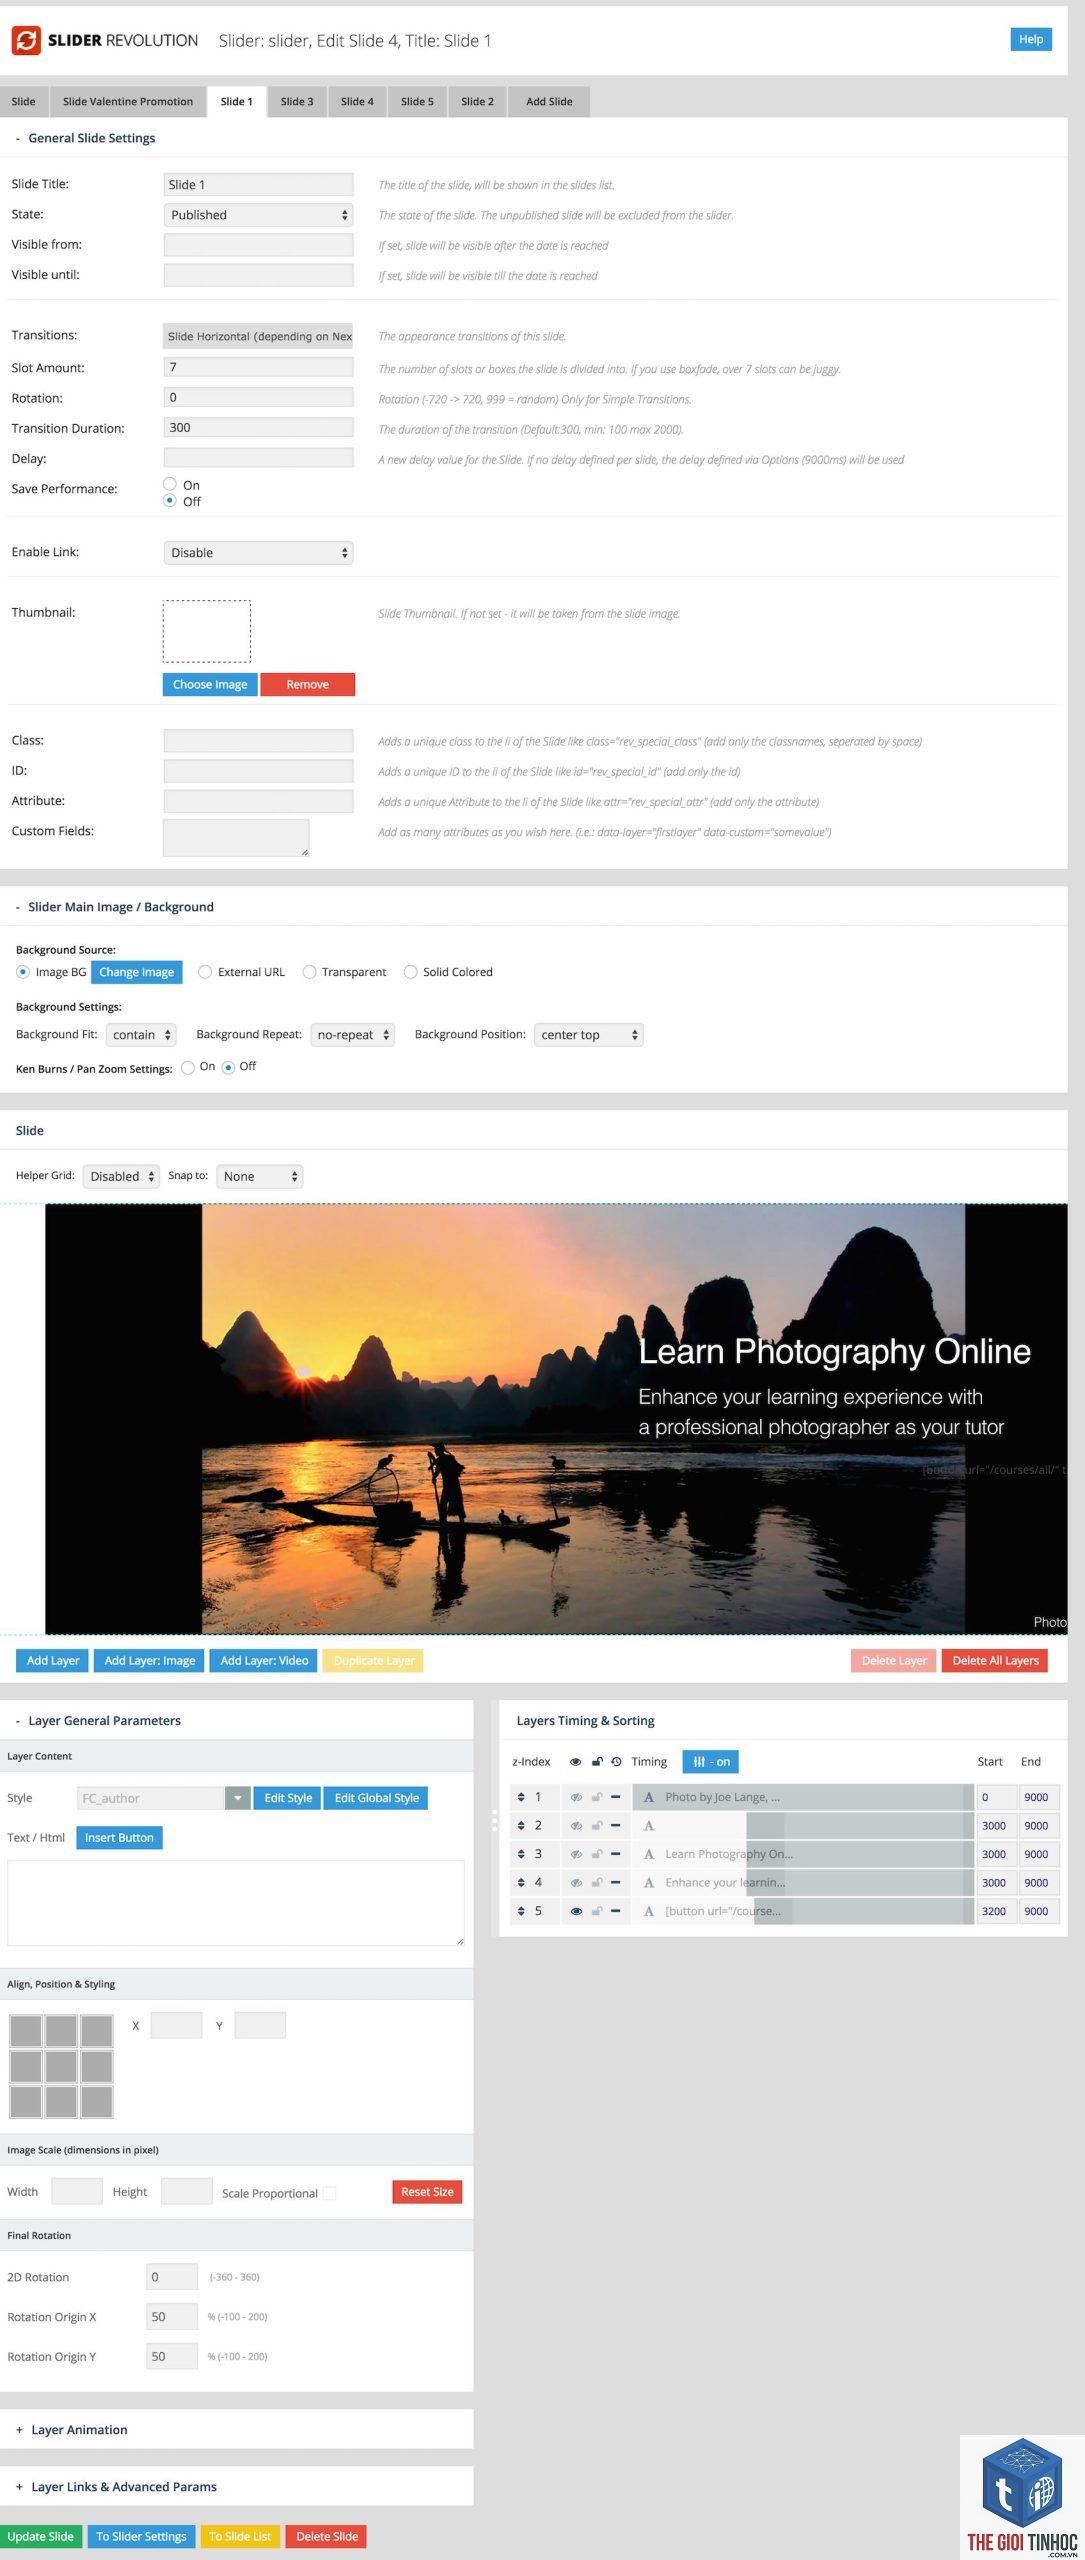Viewport: 1085px width, 2560px height.
Task: Switch to the Slide 2 tab
Action: pos(477,101)
